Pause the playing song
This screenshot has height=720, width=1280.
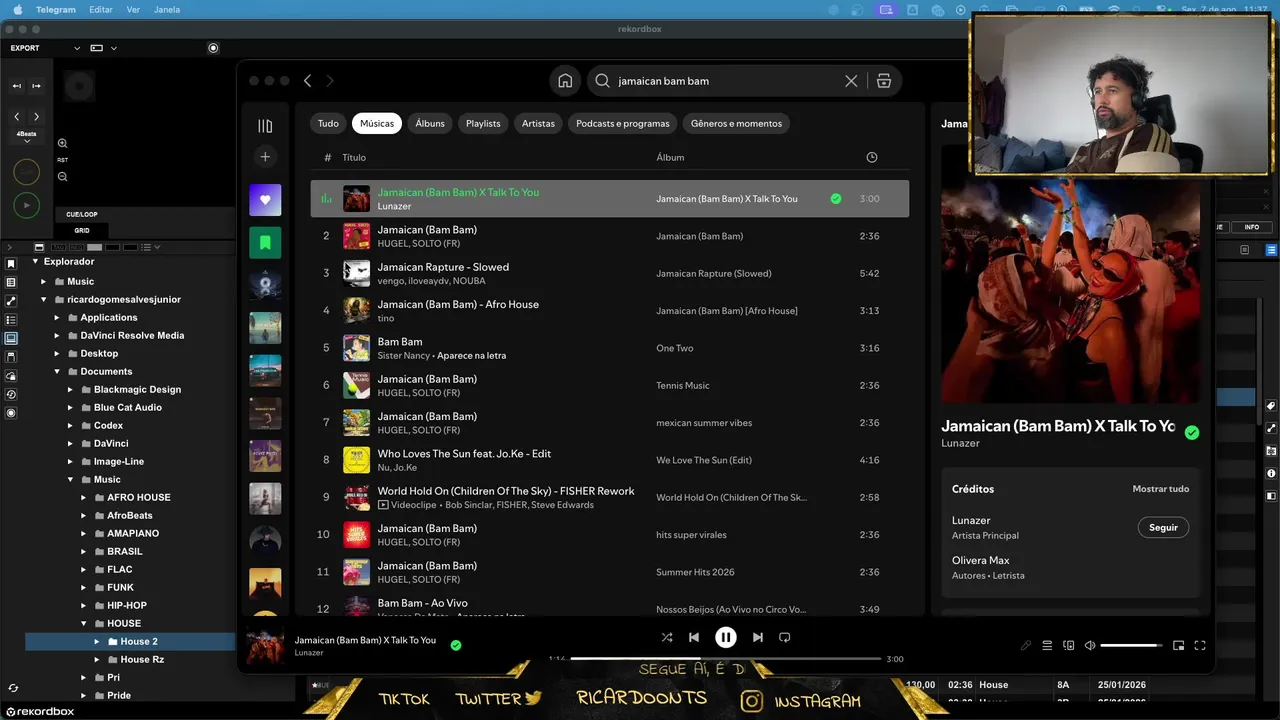[726, 637]
